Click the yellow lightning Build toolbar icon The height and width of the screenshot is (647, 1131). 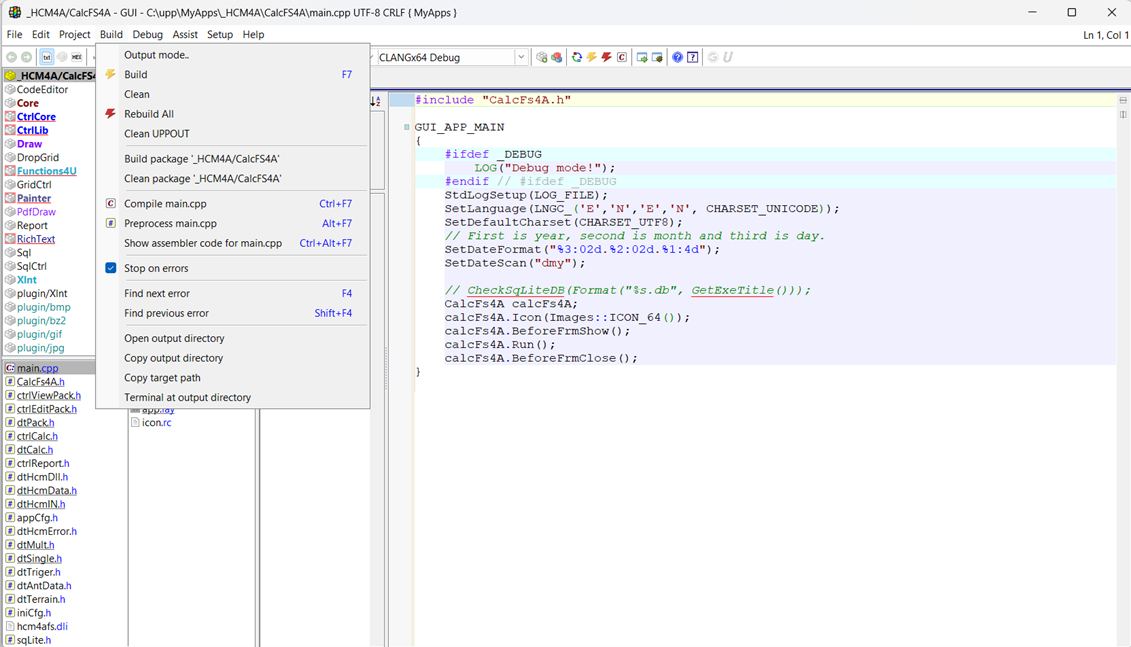592,57
